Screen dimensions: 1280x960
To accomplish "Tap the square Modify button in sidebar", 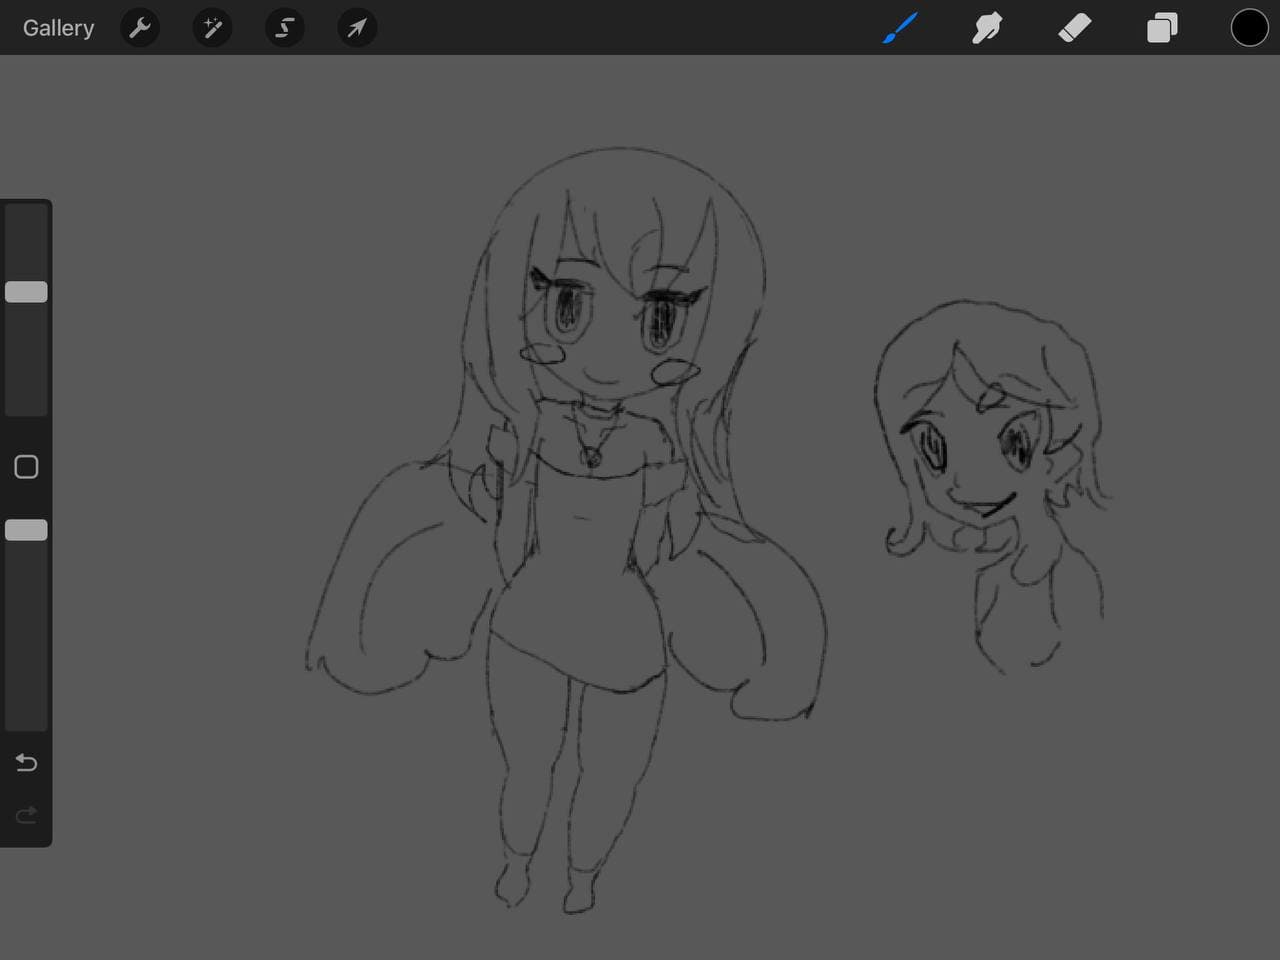I will pyautogui.click(x=26, y=467).
